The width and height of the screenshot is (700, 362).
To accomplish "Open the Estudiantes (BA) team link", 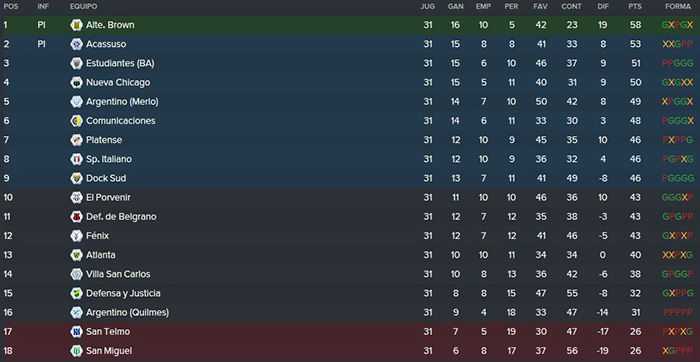I will [x=120, y=63].
